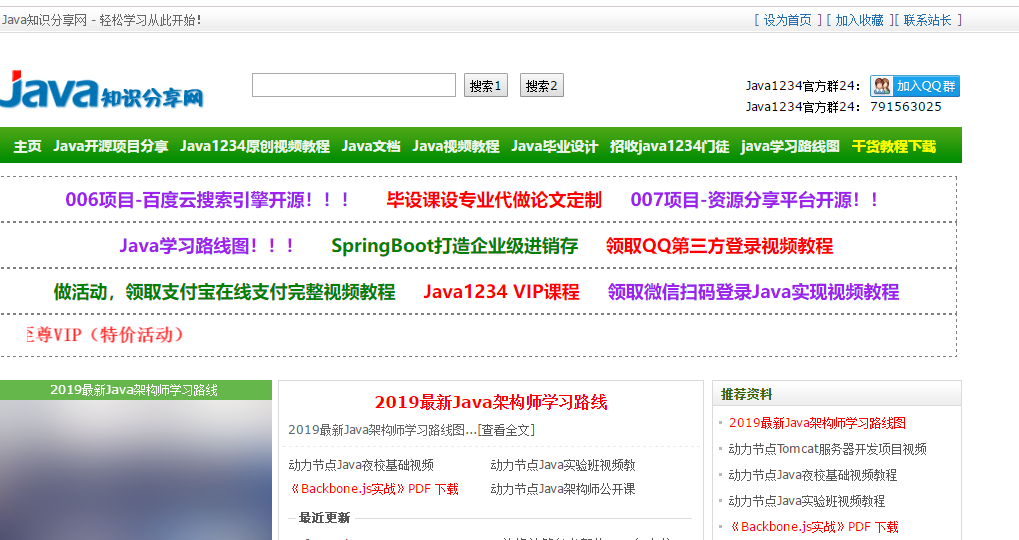Click the 查看全文 link

(506, 430)
